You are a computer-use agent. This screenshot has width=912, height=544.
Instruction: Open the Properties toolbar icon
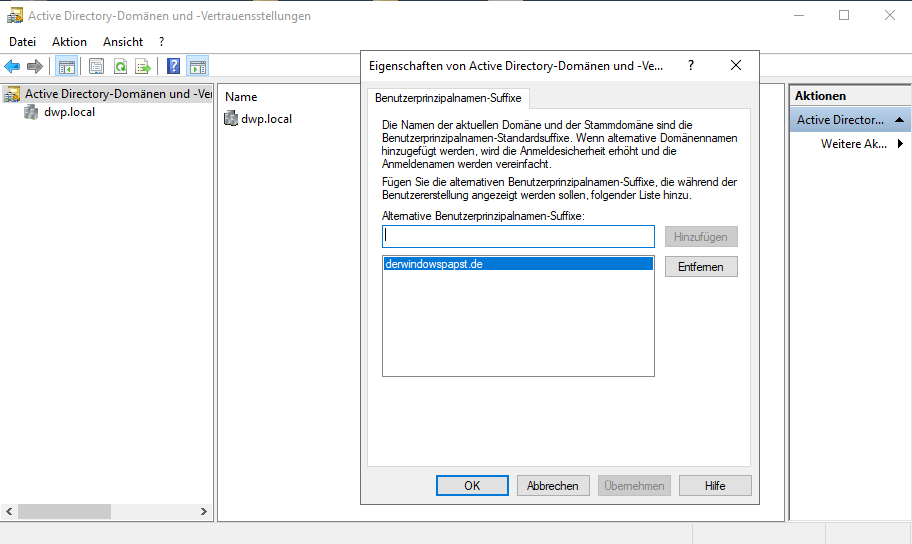pos(96,67)
